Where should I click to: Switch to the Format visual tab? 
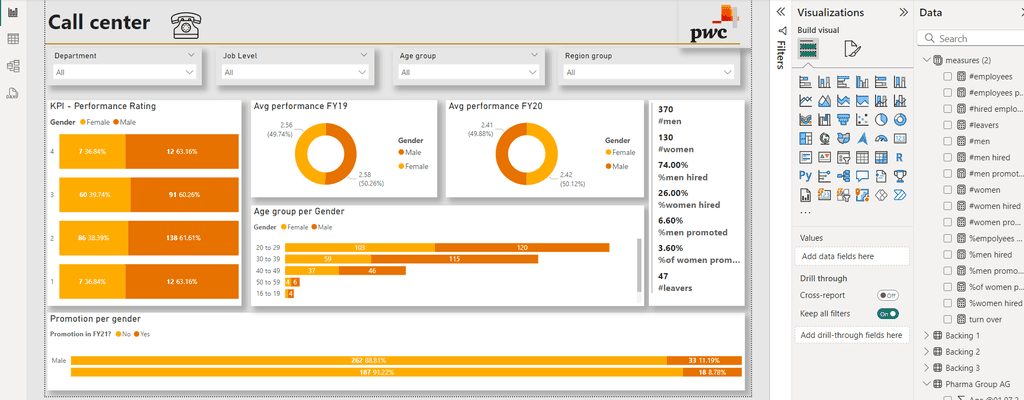[x=852, y=49]
